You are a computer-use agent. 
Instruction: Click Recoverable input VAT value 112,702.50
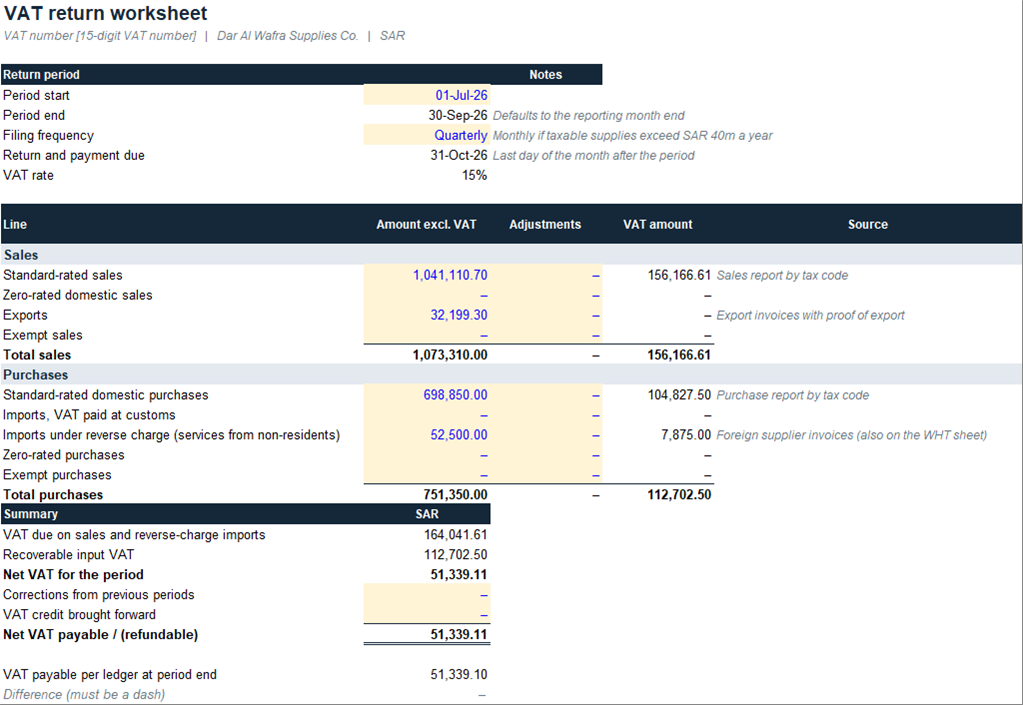coord(455,555)
